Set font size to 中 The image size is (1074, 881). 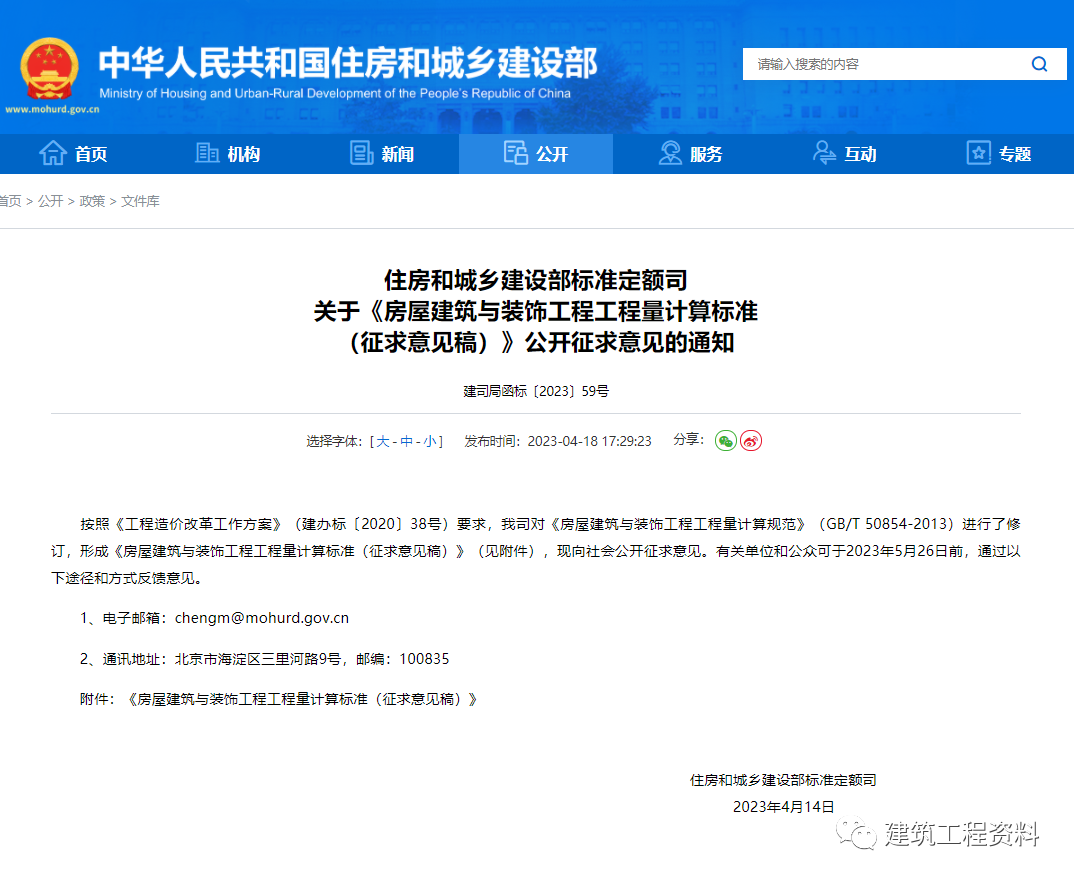[x=407, y=441]
